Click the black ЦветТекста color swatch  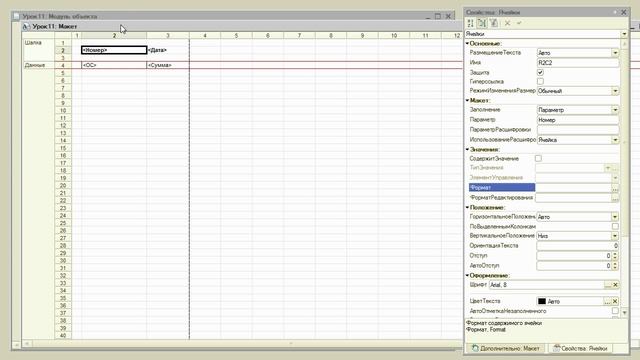point(542,301)
